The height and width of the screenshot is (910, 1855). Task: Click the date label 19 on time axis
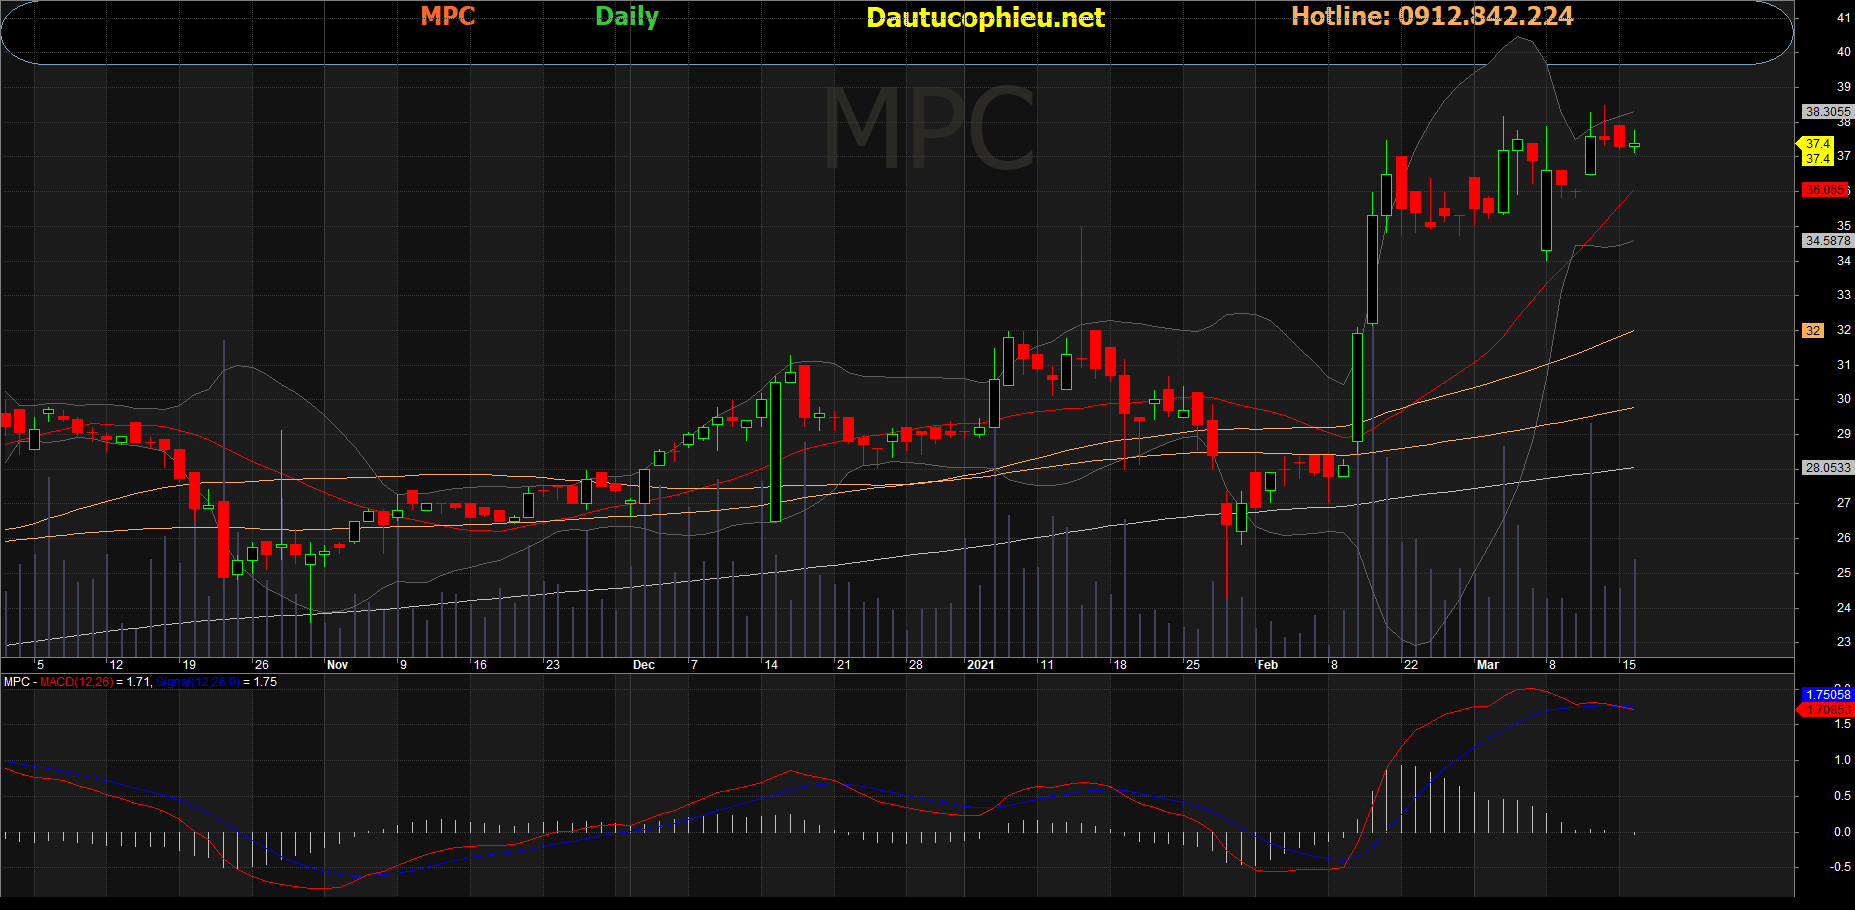(x=189, y=665)
